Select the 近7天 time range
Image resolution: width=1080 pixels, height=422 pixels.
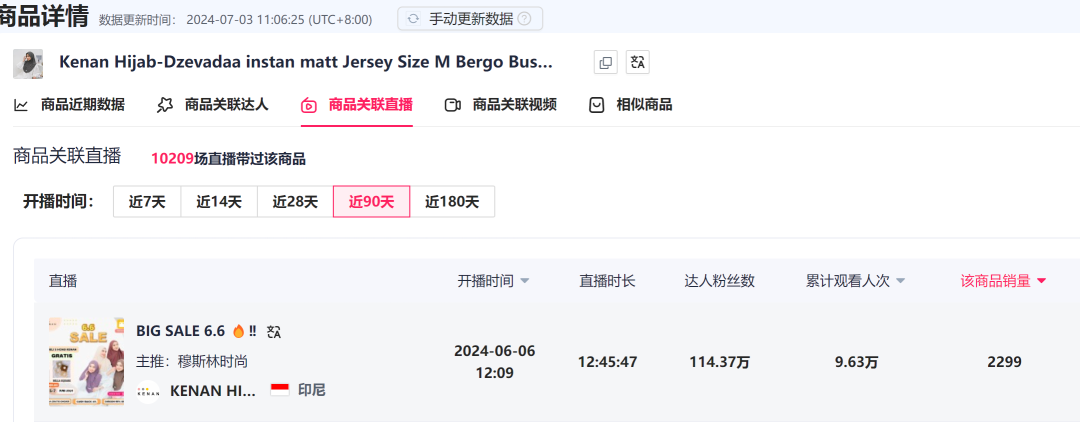[147, 202]
